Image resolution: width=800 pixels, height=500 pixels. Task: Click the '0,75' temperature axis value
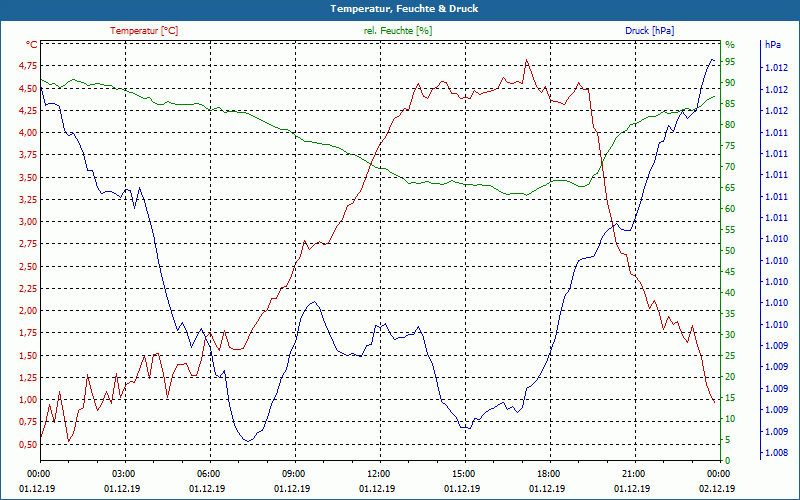coord(29,422)
